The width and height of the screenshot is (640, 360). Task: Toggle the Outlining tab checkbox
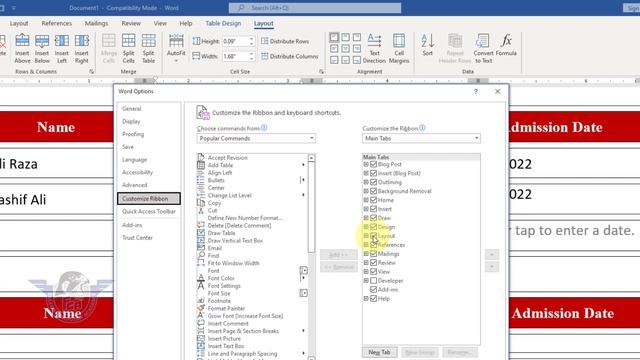[x=373, y=182]
